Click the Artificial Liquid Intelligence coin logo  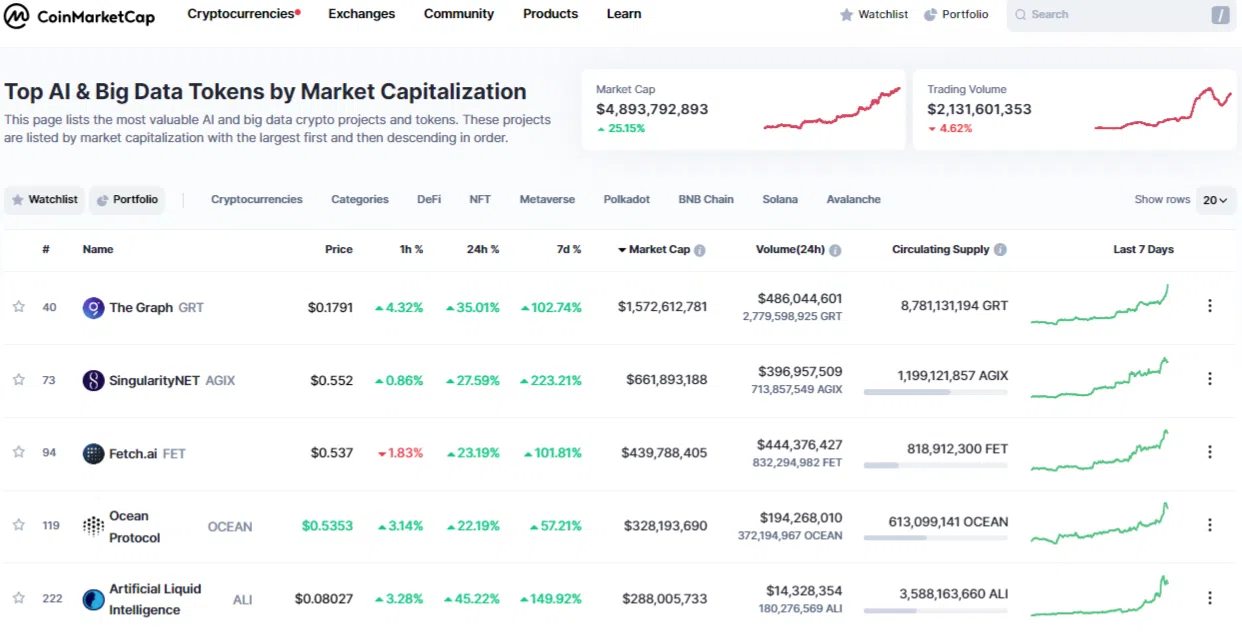[x=93, y=599]
